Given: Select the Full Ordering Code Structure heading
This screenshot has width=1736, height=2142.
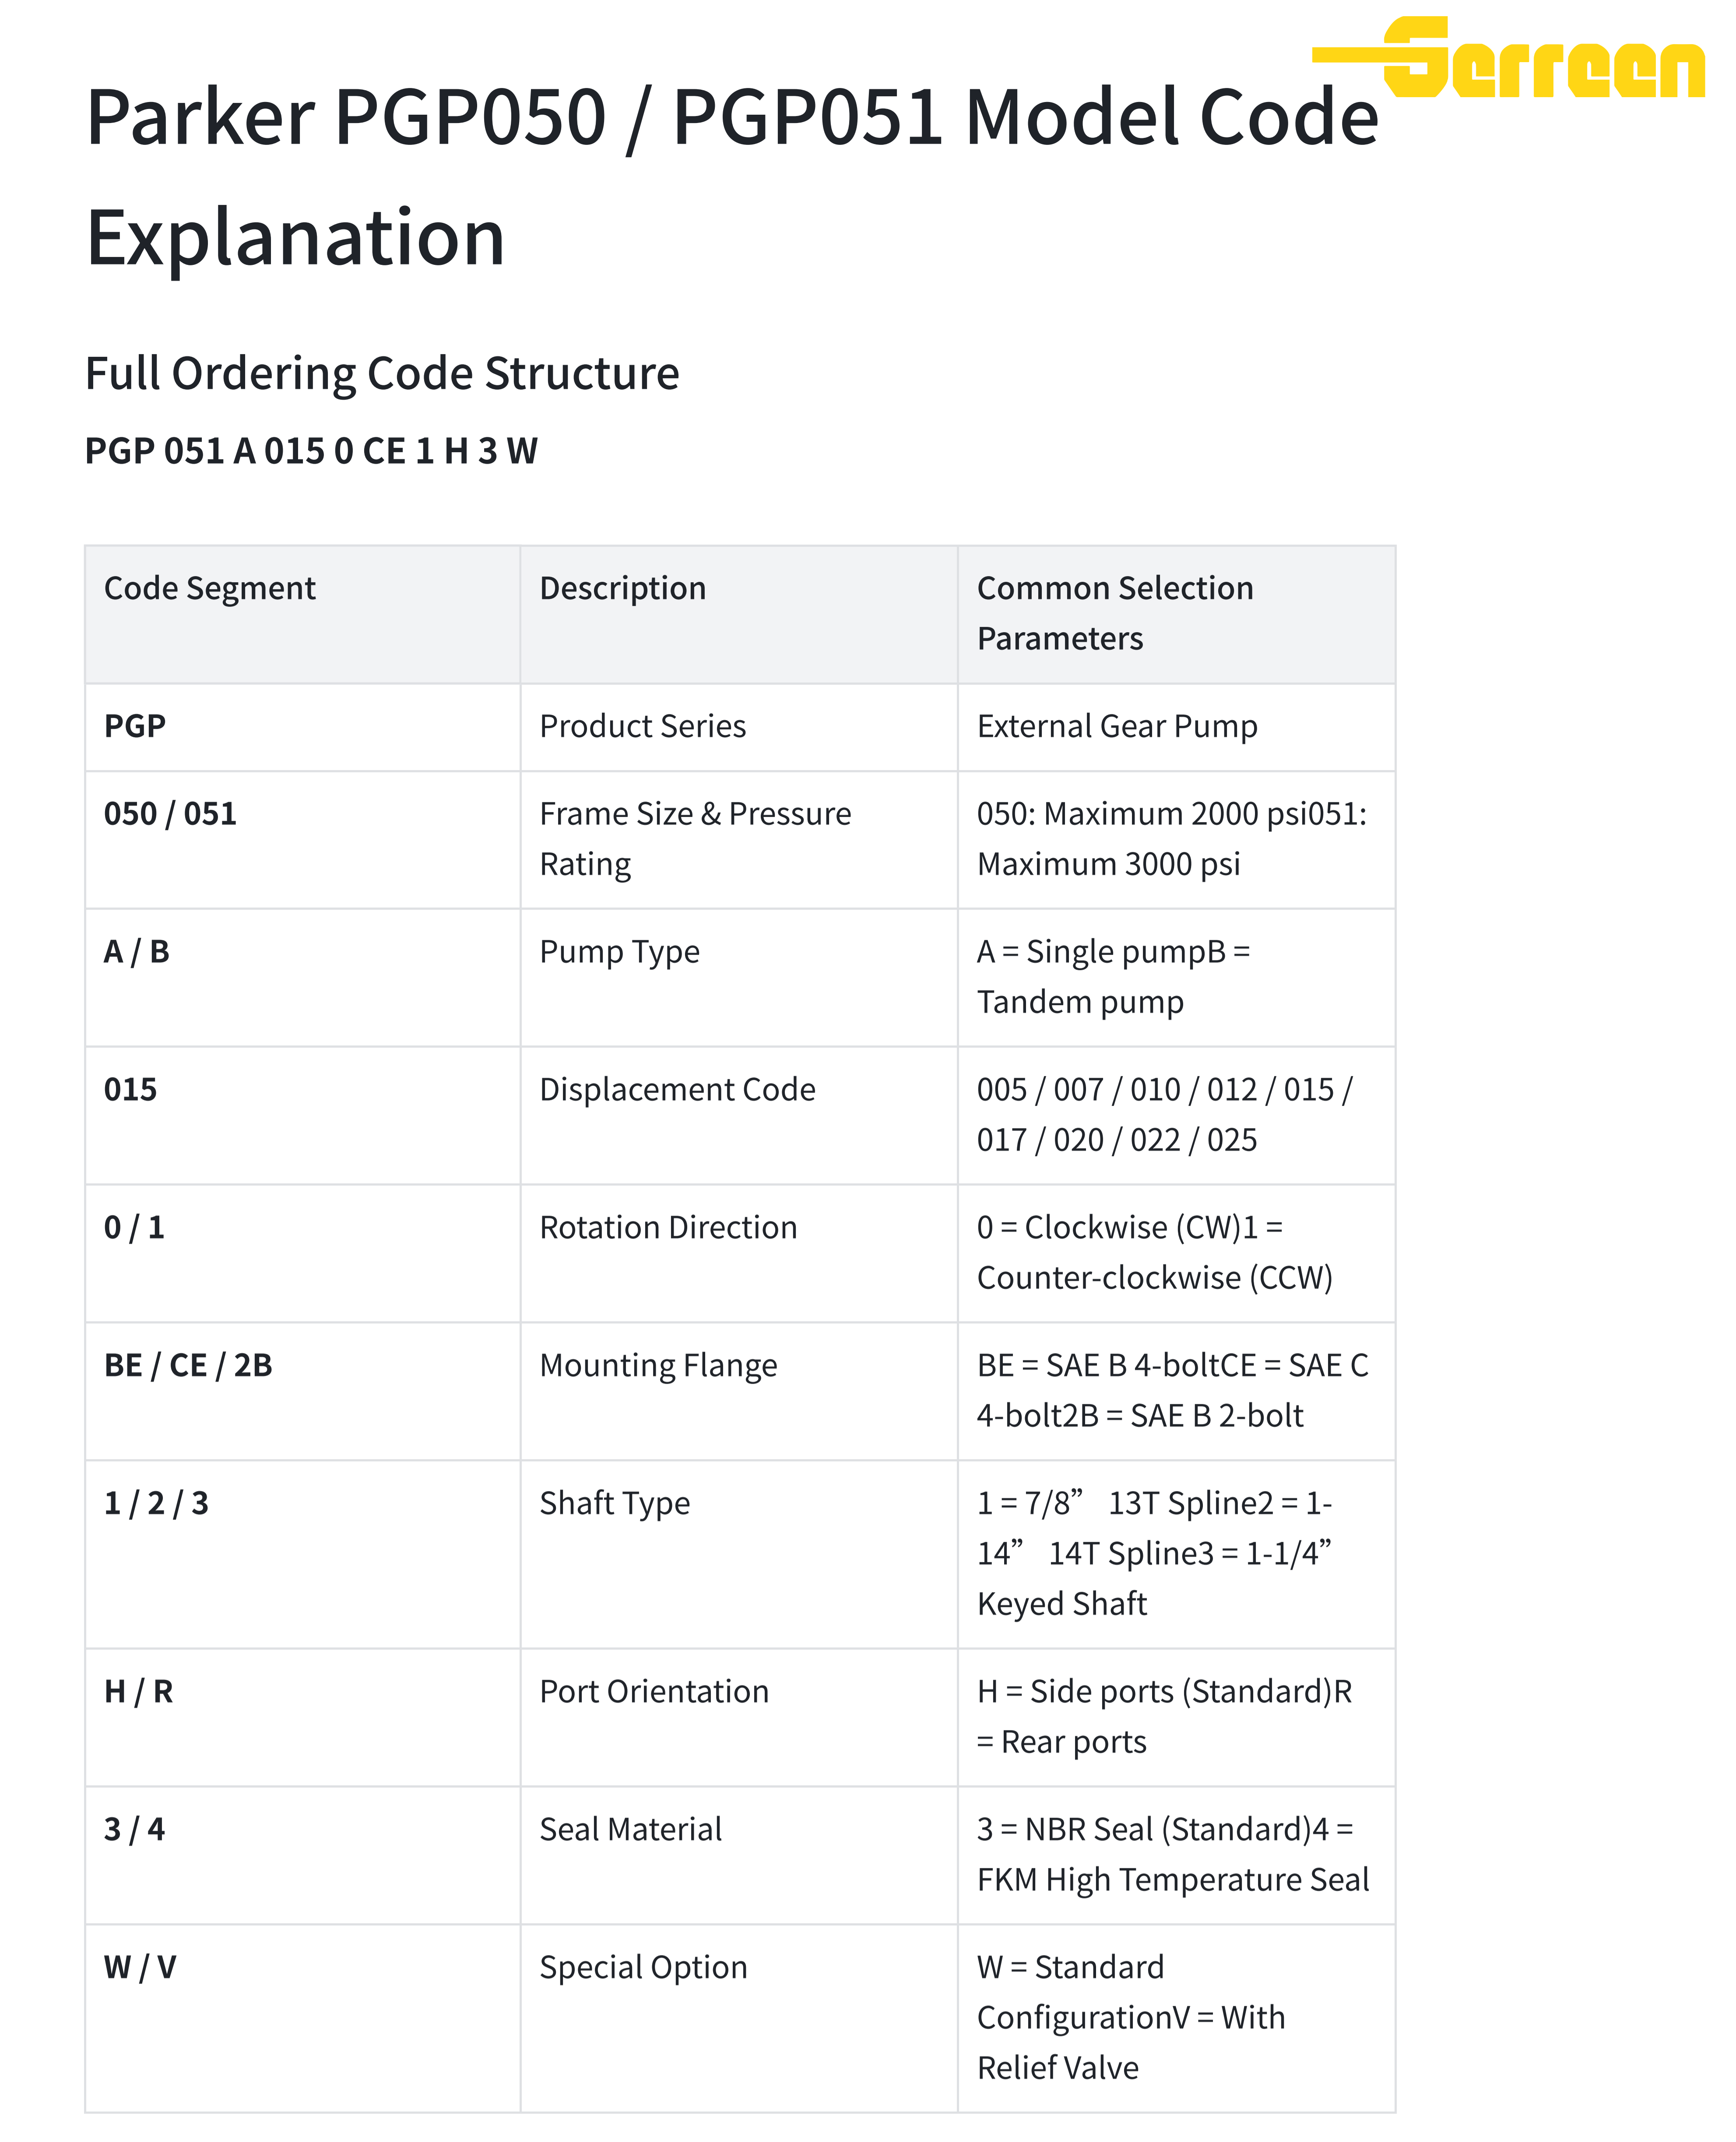Looking at the screenshot, I should 382,373.
